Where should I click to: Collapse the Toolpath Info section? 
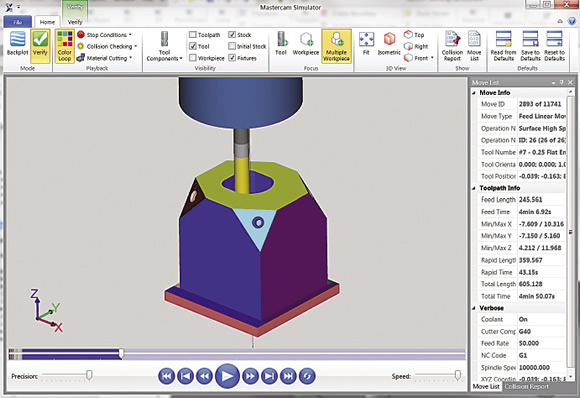click(x=474, y=188)
